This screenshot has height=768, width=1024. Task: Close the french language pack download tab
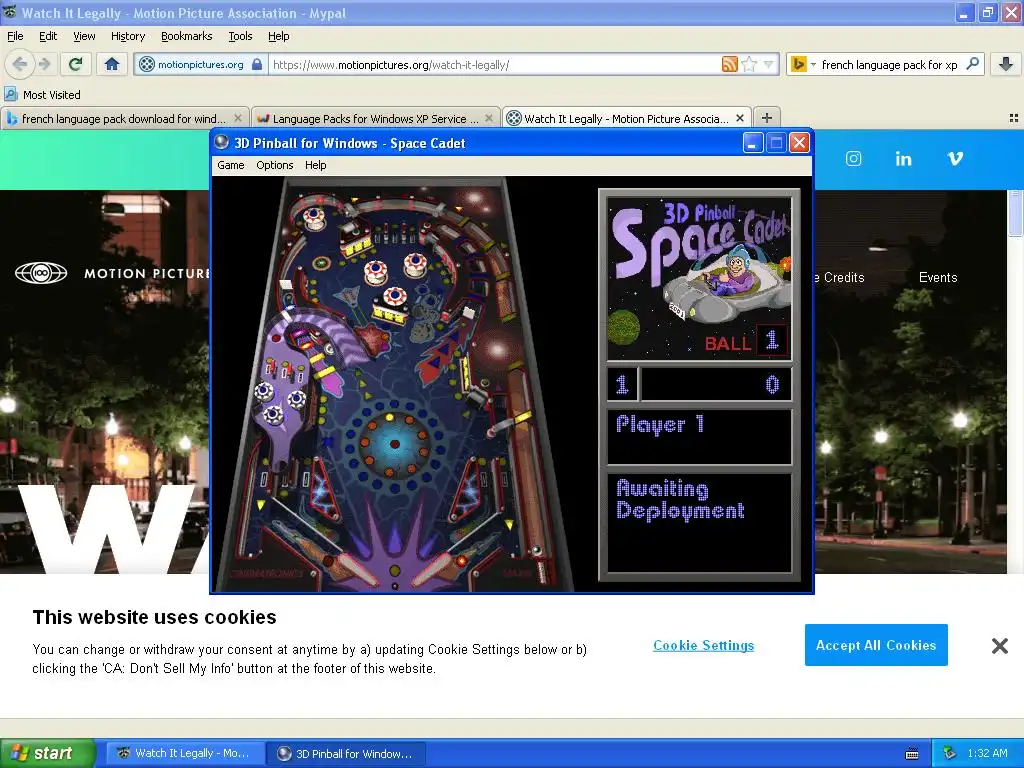[238, 118]
